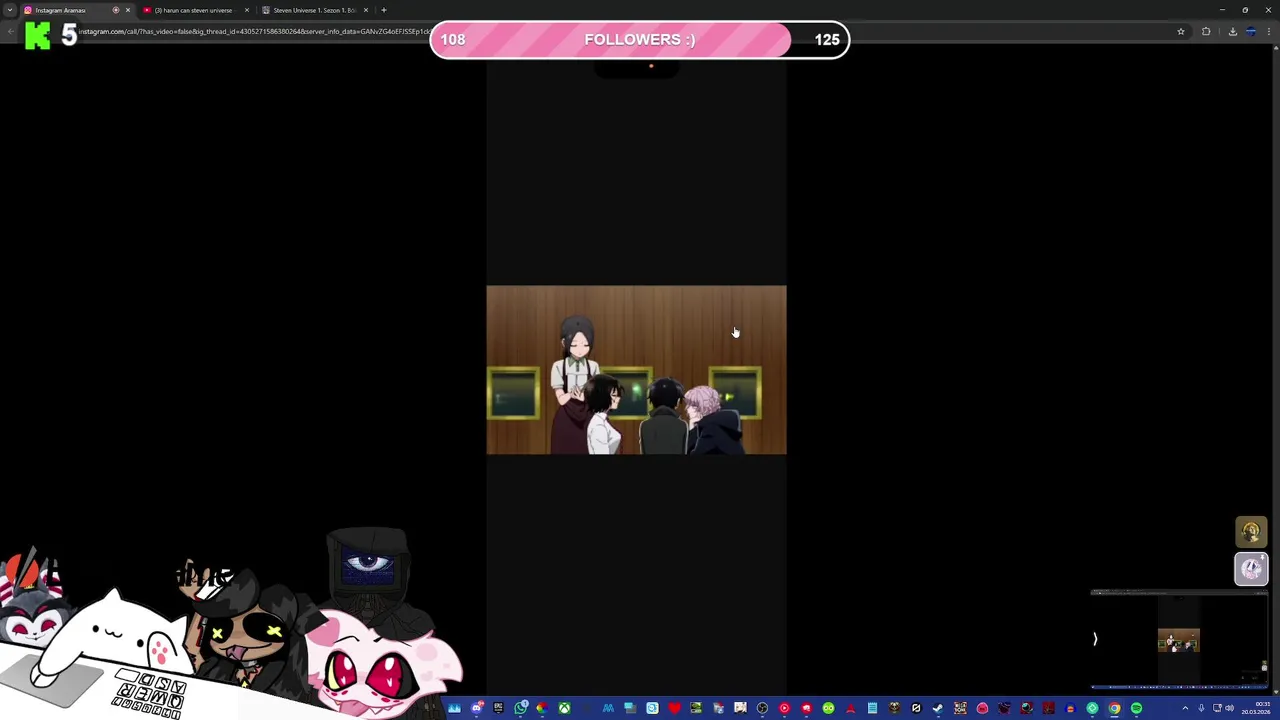The width and height of the screenshot is (1280, 720).
Task: Open the QR-pattern taskbar icon
Action: [959, 708]
